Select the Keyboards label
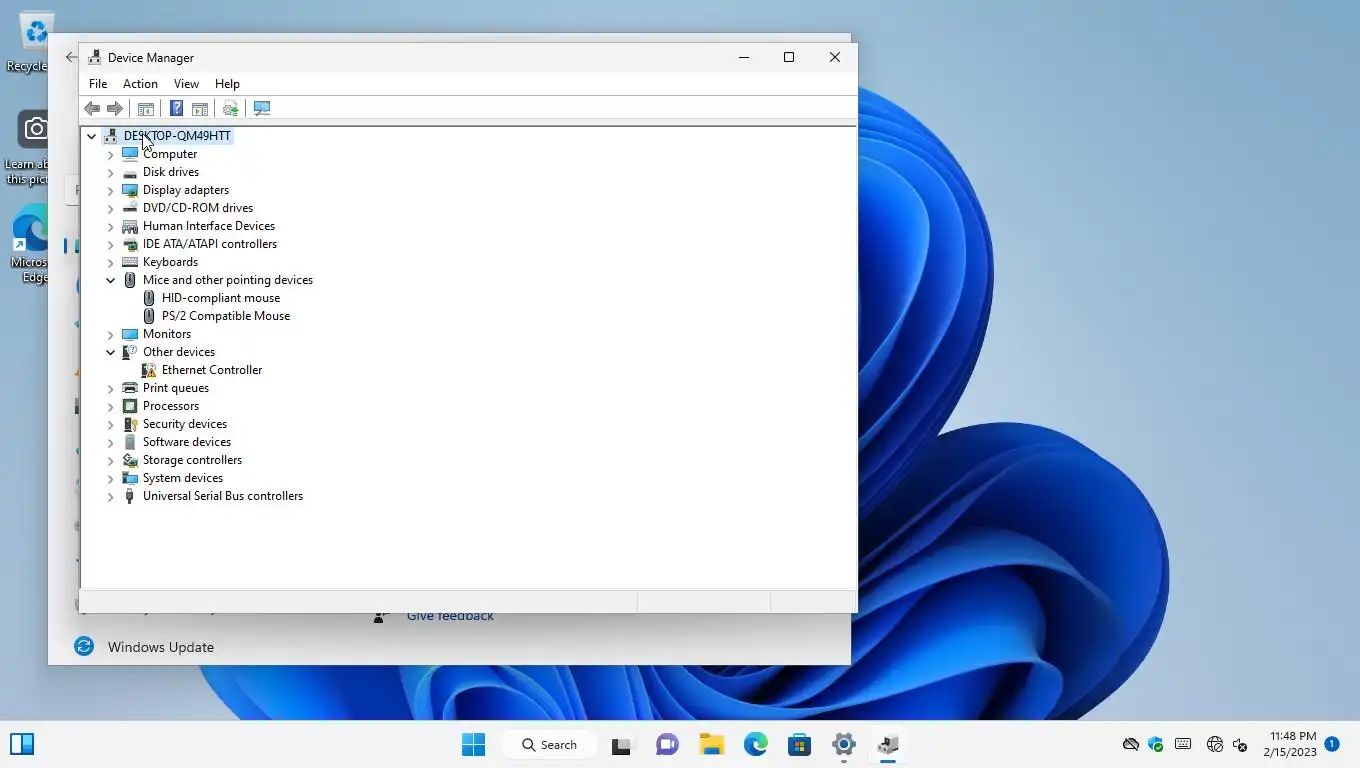 [170, 262]
